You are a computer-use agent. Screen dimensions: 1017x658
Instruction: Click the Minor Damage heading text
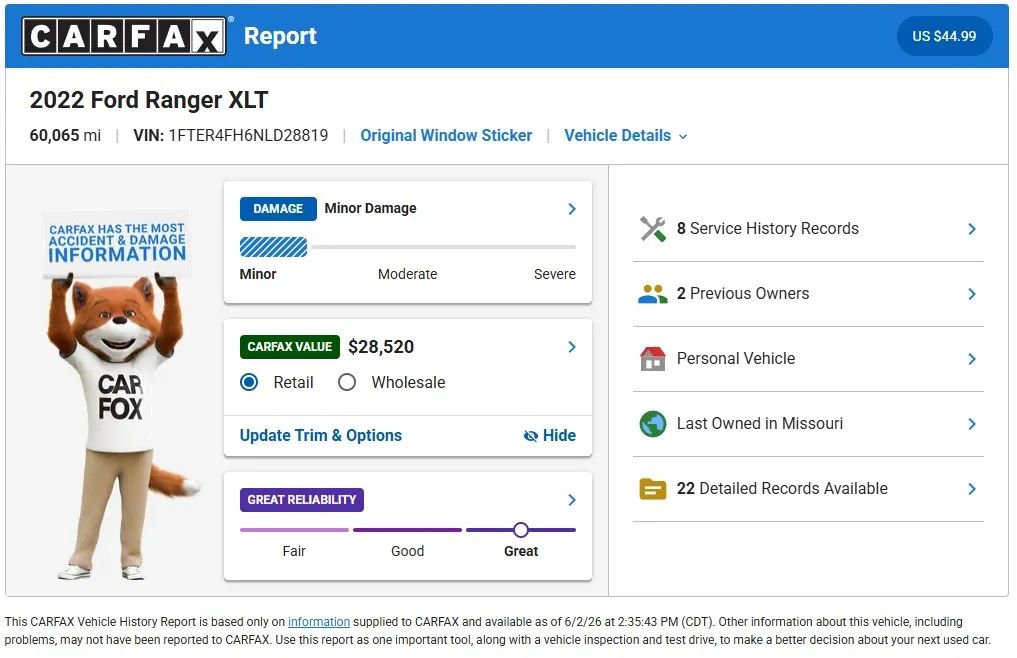[370, 208]
